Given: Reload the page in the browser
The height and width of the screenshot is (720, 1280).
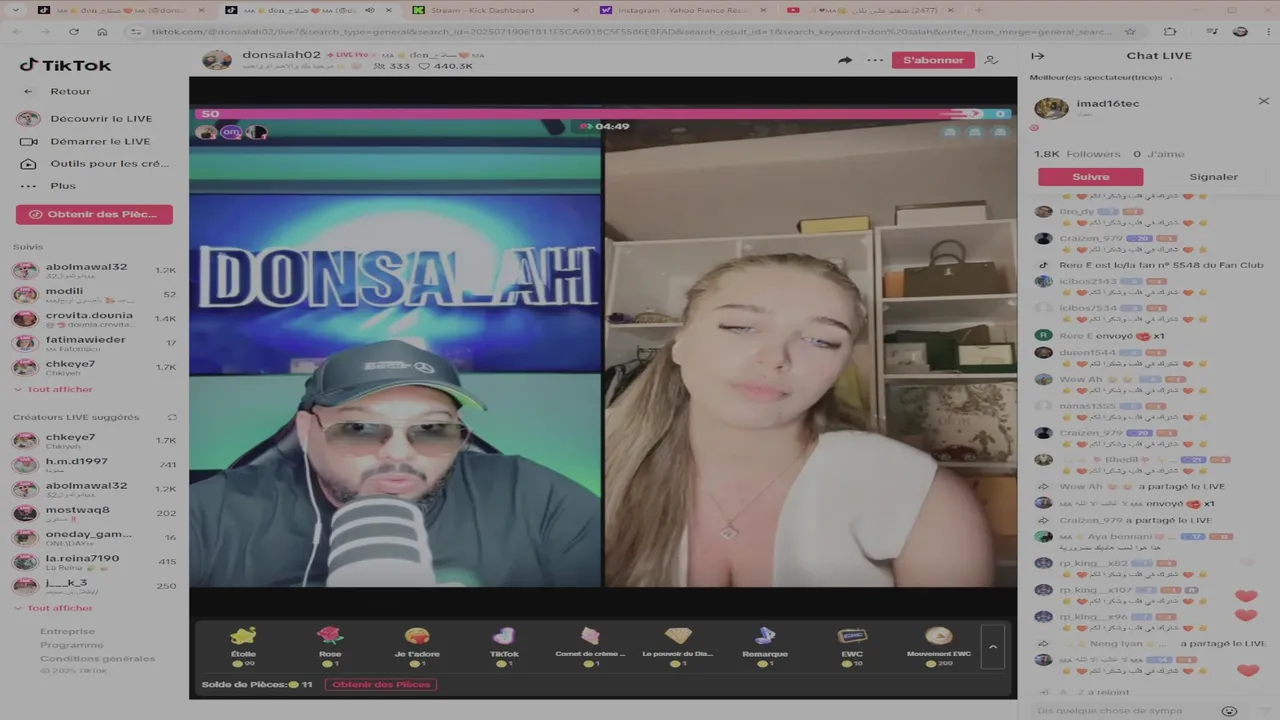Looking at the screenshot, I should click(x=76, y=32).
